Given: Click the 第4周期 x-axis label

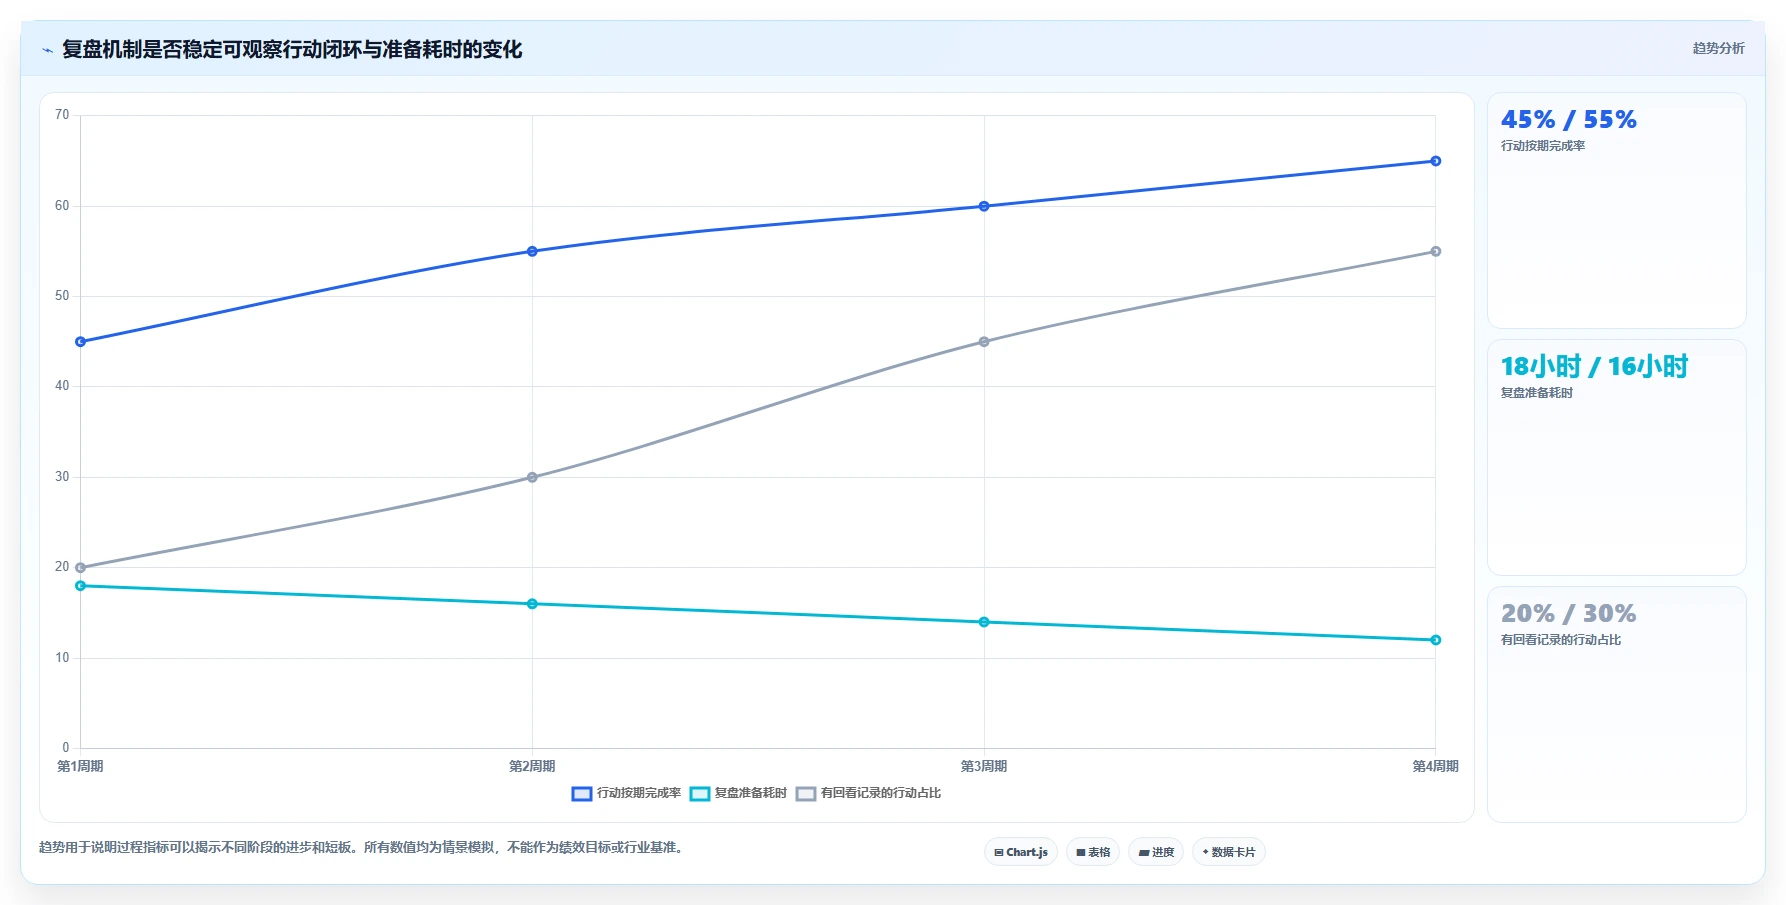Looking at the screenshot, I should (x=1435, y=766).
